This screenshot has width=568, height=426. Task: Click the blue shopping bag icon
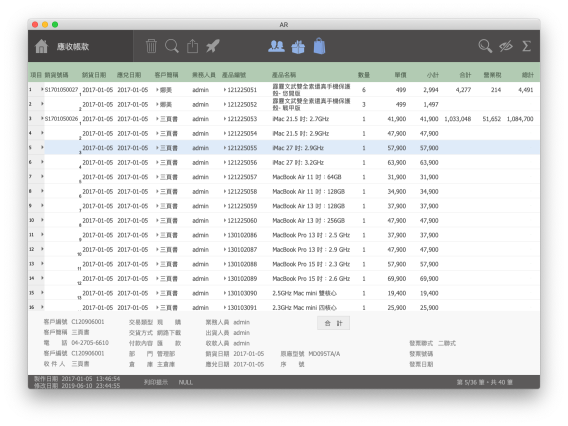click(x=320, y=46)
